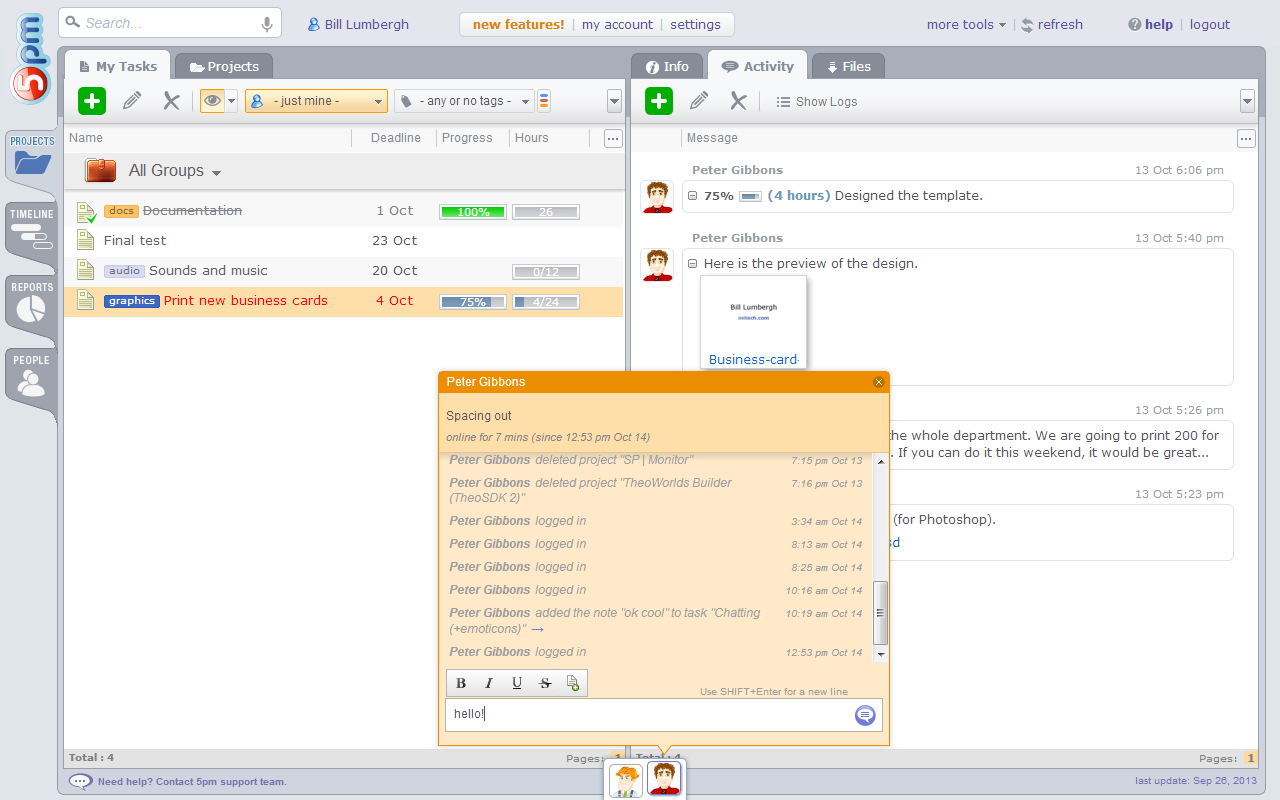Click Show Logs button

[x=816, y=102]
